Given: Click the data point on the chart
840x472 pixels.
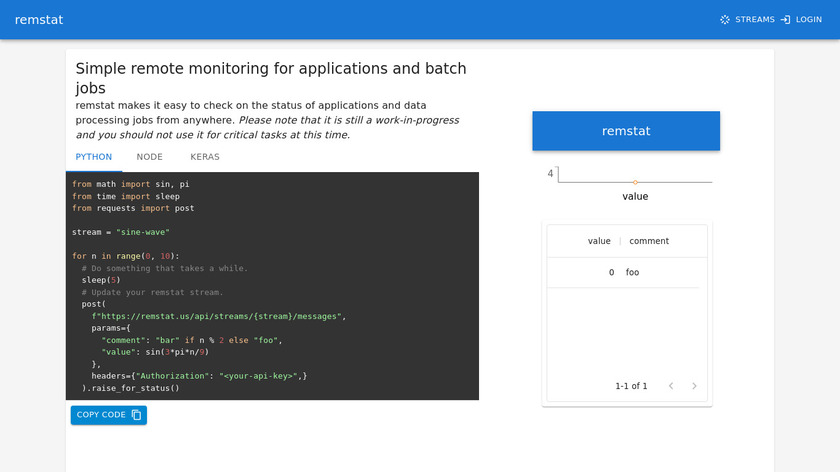Looking at the screenshot, I should pyautogui.click(x=635, y=182).
